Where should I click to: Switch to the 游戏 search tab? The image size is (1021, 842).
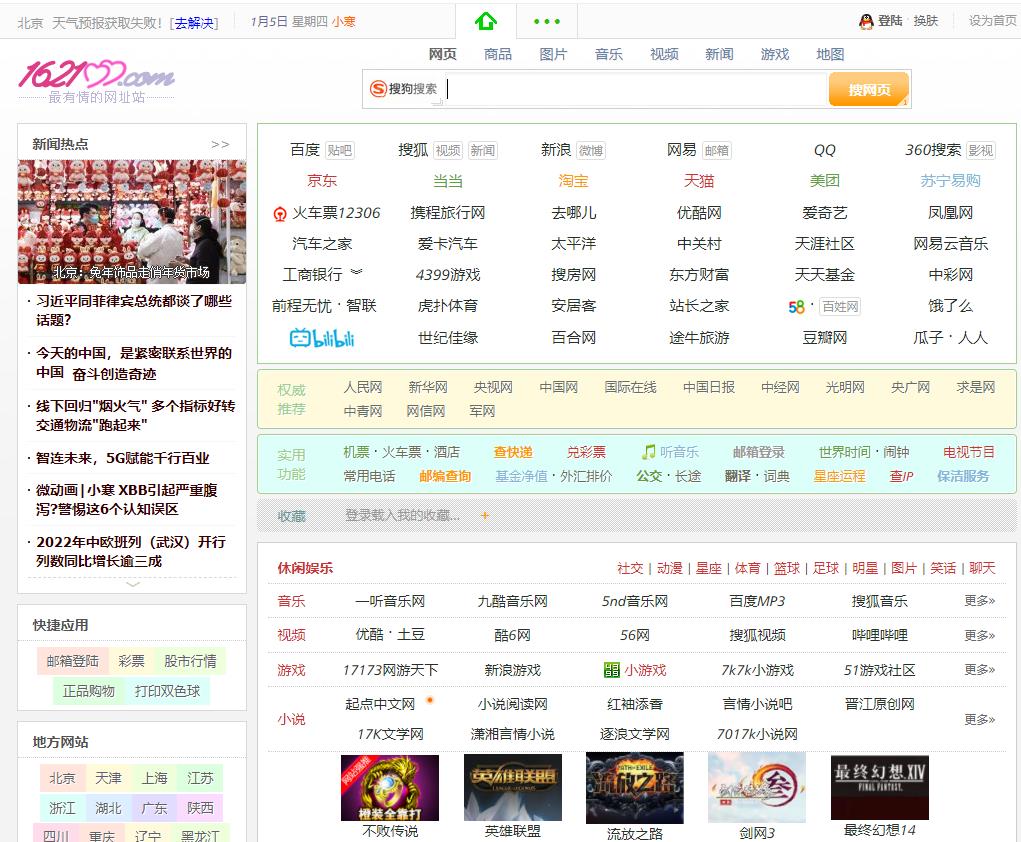click(775, 54)
